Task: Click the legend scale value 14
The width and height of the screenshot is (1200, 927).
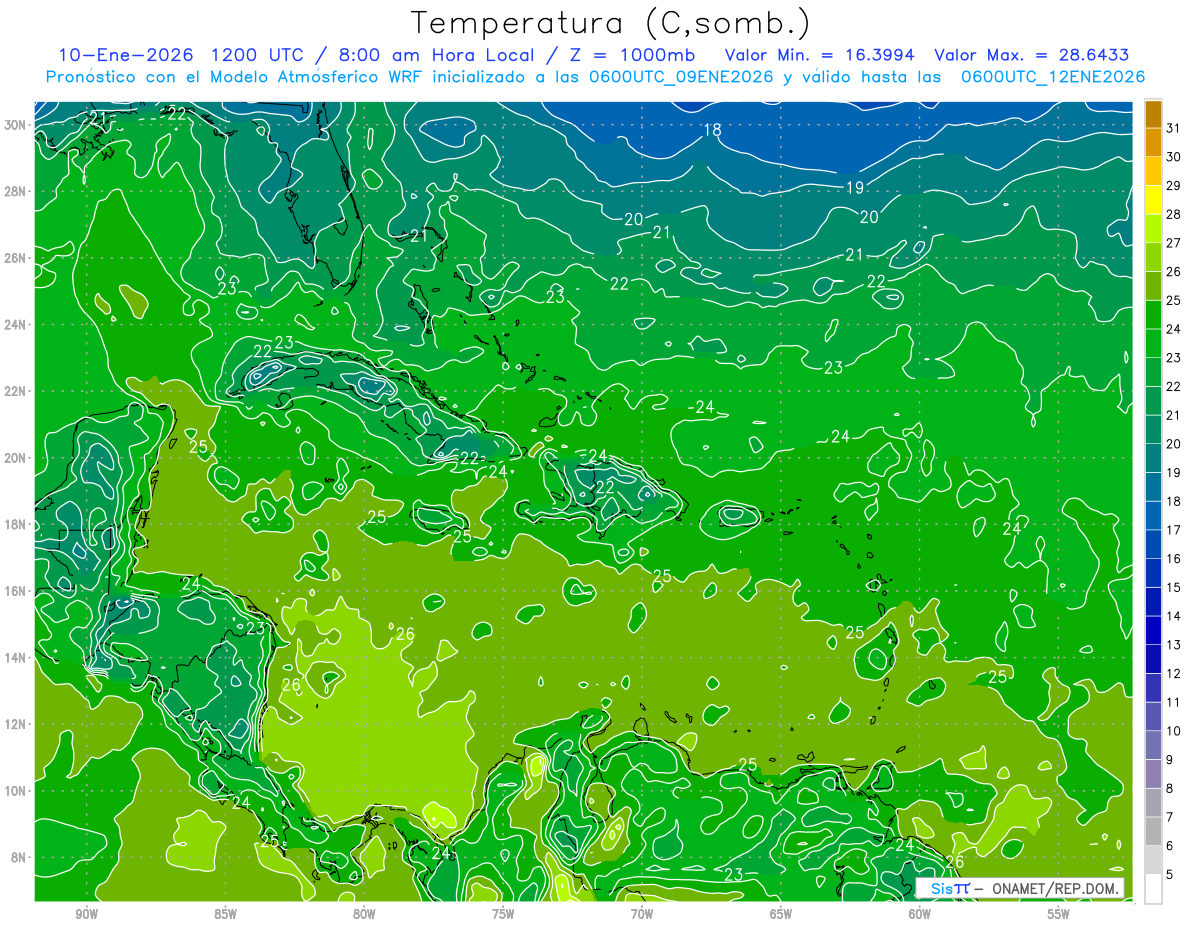Action: click(x=1174, y=617)
